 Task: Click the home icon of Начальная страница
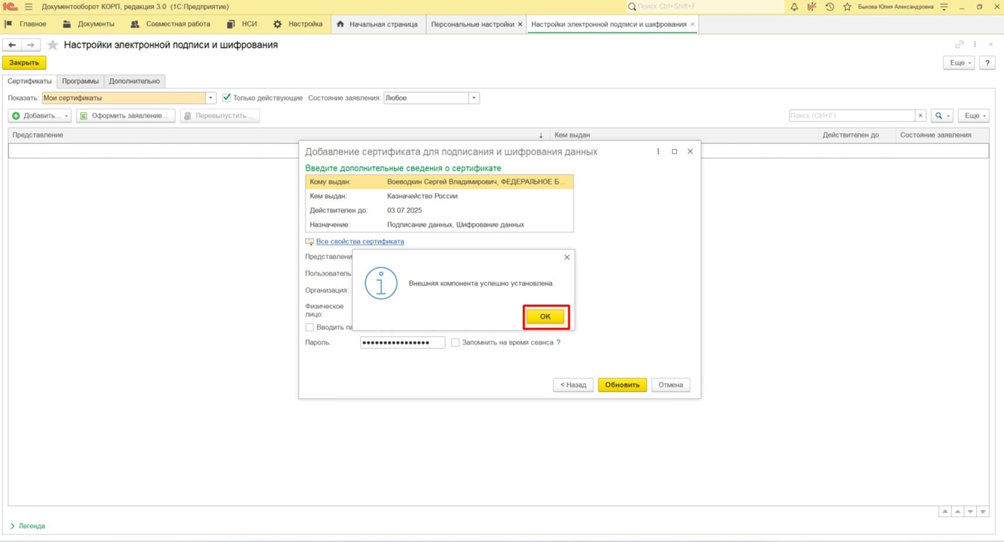point(341,24)
